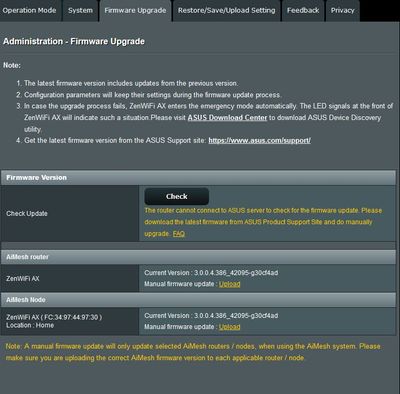This screenshot has height=394, width=400.
Task: Select the Firmware Upgrade tab
Action: pyautogui.click(x=135, y=11)
